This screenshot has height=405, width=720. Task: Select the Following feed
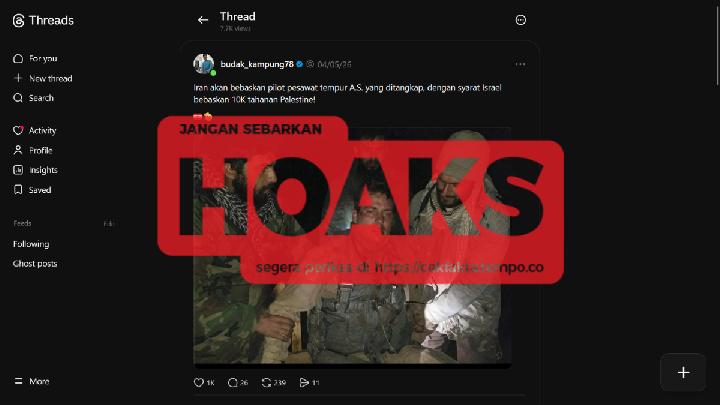tap(31, 244)
